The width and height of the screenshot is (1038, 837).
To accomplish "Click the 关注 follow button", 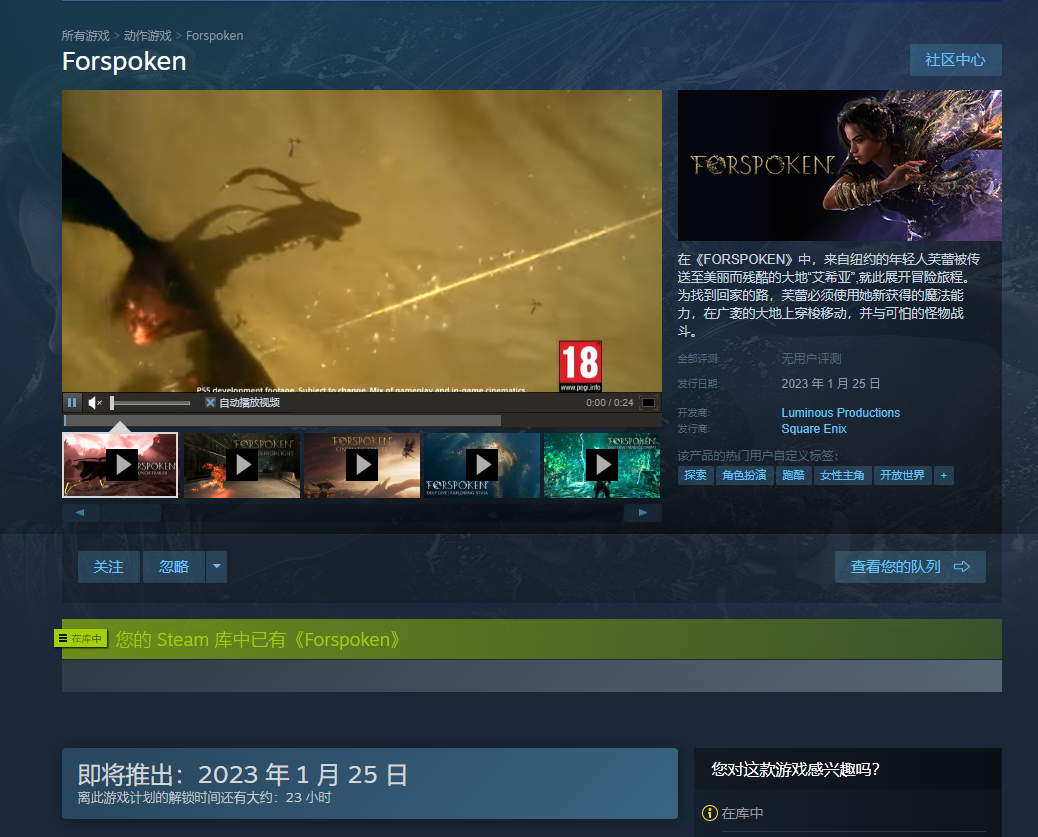I will pos(109,567).
